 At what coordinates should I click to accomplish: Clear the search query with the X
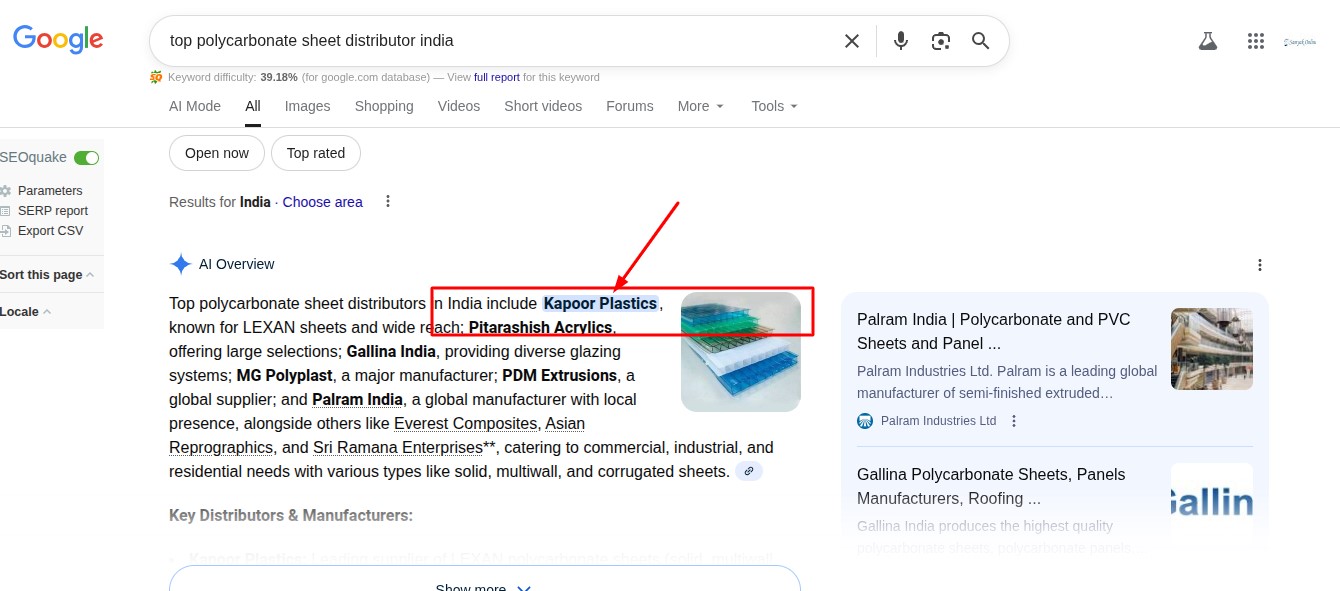click(x=852, y=41)
